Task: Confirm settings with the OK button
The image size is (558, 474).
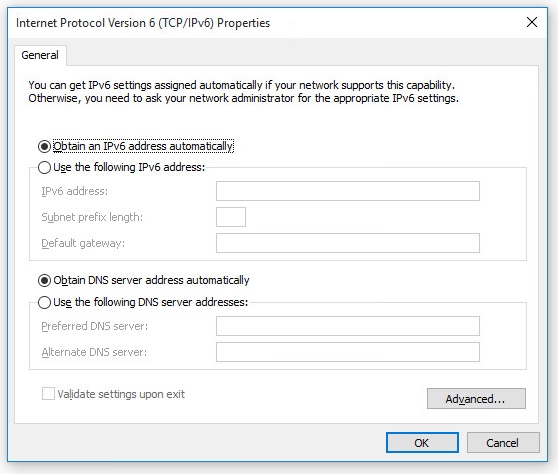Action: [422, 443]
